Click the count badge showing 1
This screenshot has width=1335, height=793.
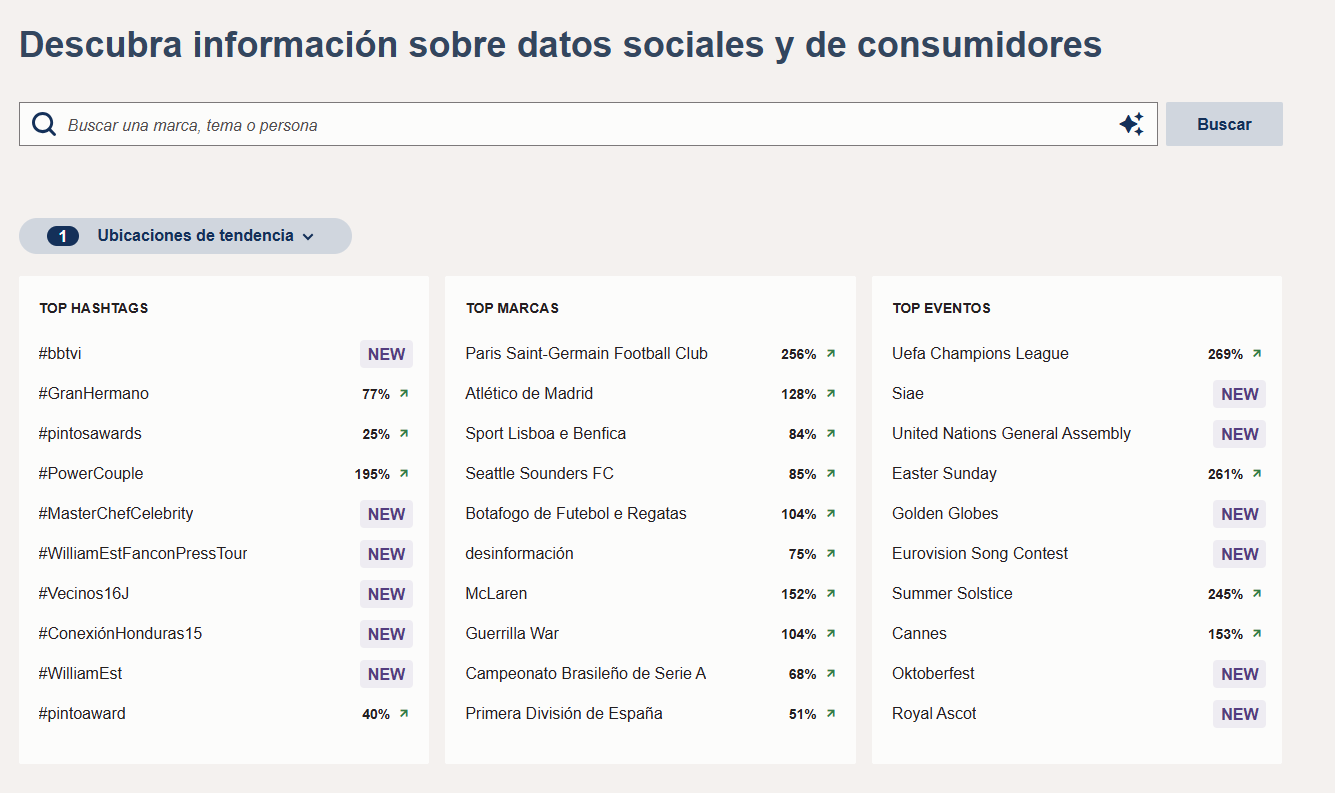click(63, 236)
